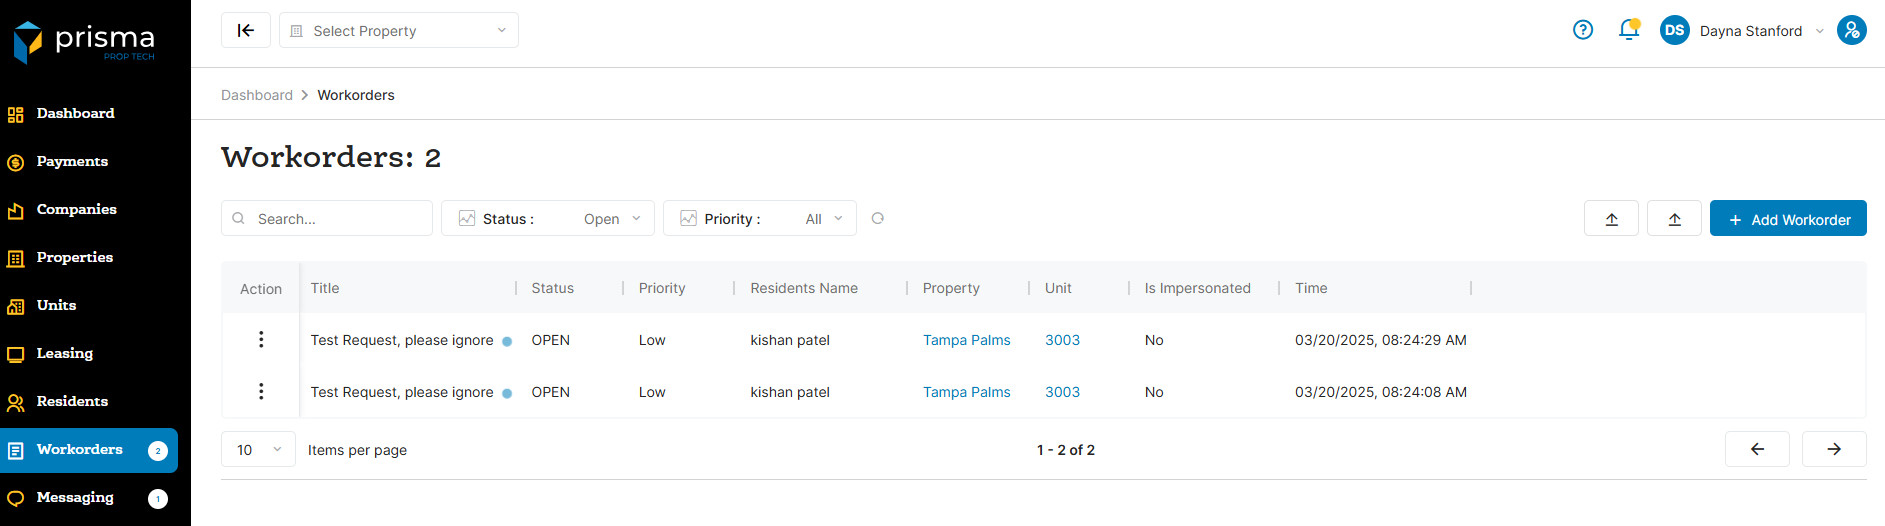Viewport: 1885px width, 526px height.
Task: Click the second upload icon next to Add Workorder
Action: pos(1674,219)
